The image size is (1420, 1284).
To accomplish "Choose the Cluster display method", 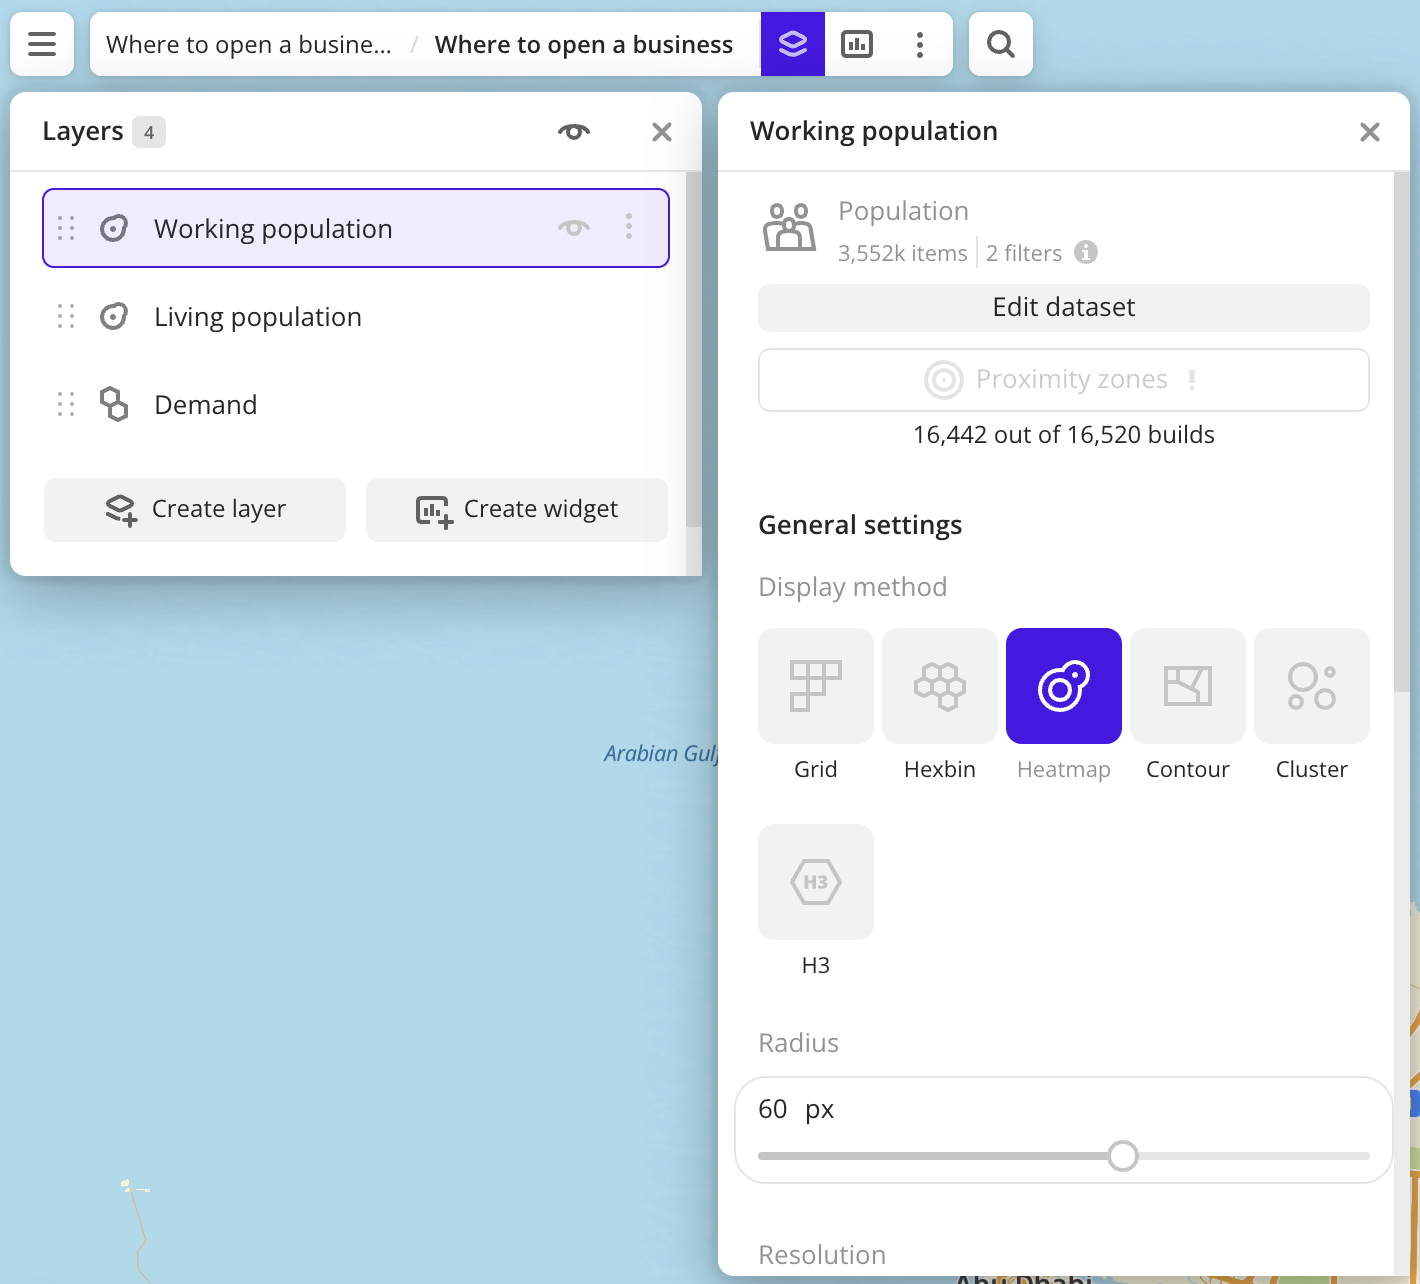I will tap(1311, 686).
